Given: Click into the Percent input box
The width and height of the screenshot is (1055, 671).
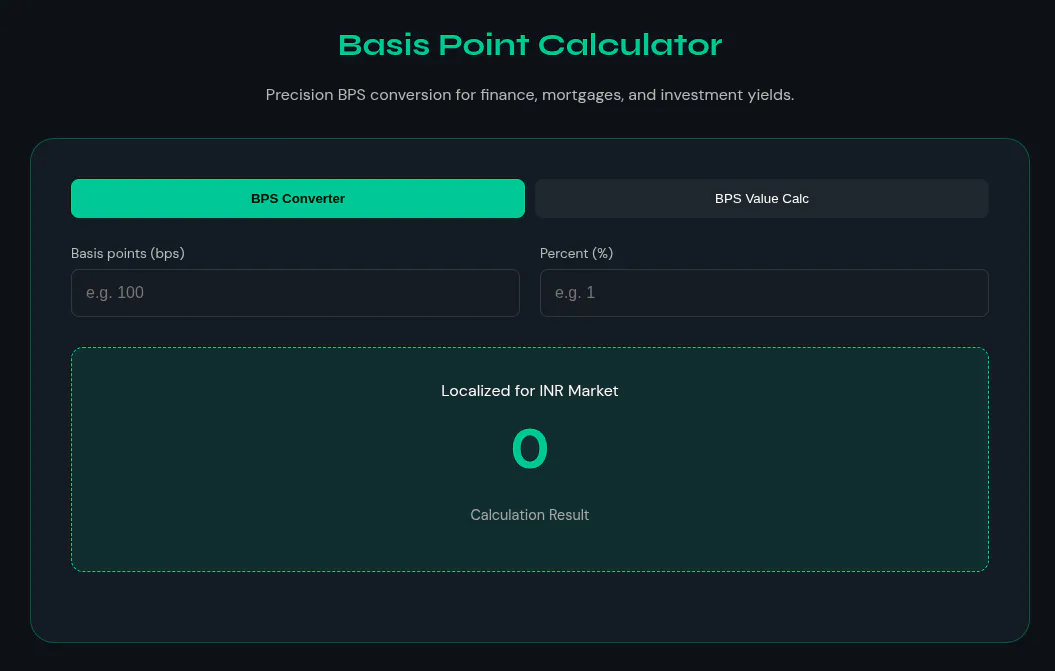Looking at the screenshot, I should [x=764, y=293].
